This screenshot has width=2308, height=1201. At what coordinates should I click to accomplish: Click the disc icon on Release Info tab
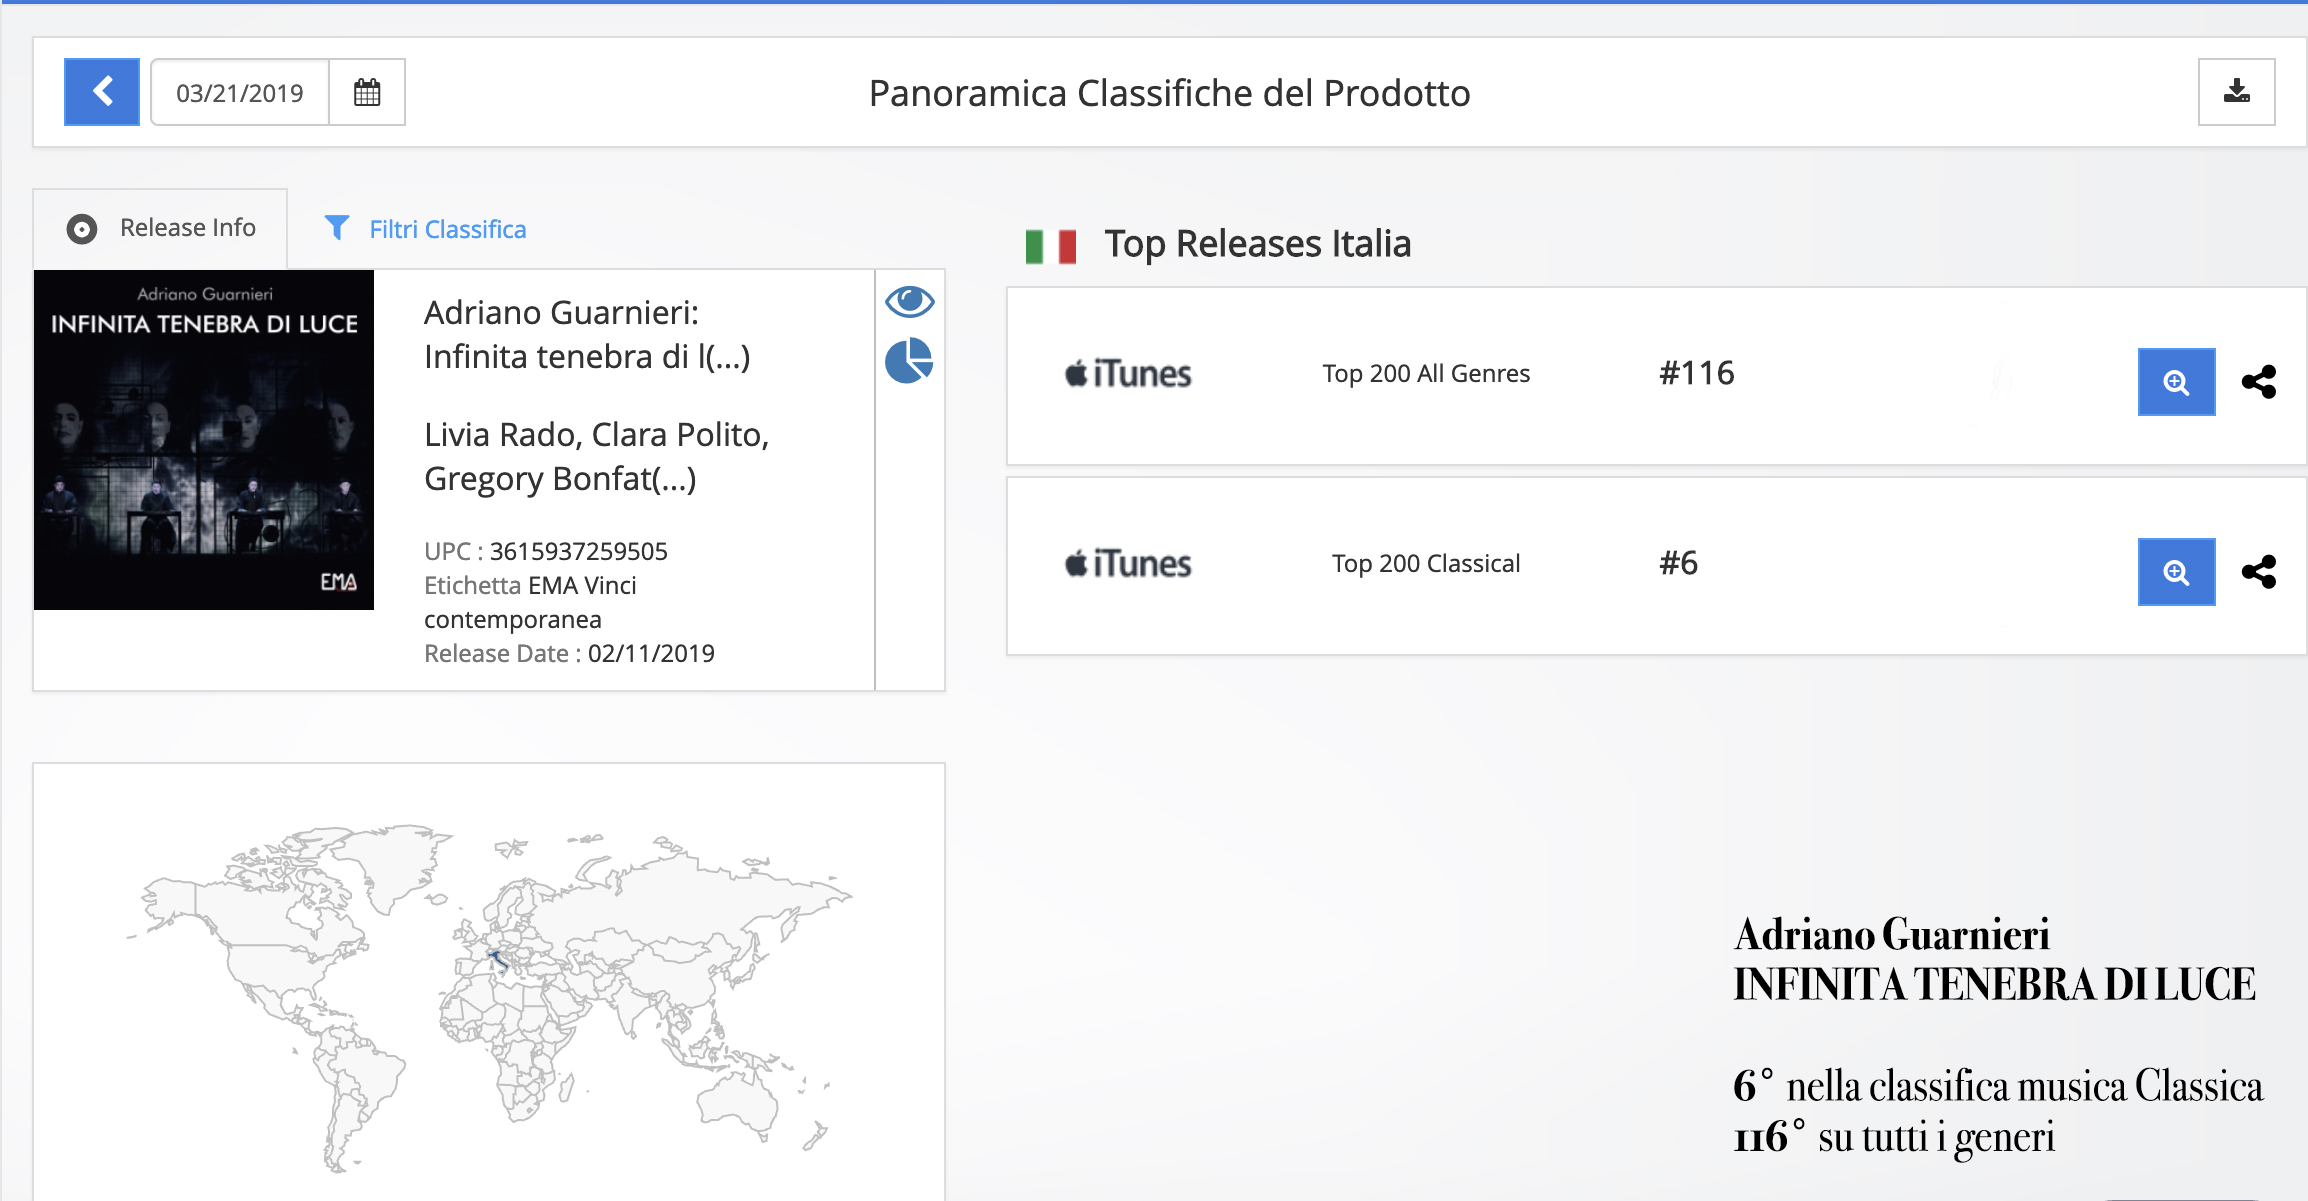pos(82,229)
